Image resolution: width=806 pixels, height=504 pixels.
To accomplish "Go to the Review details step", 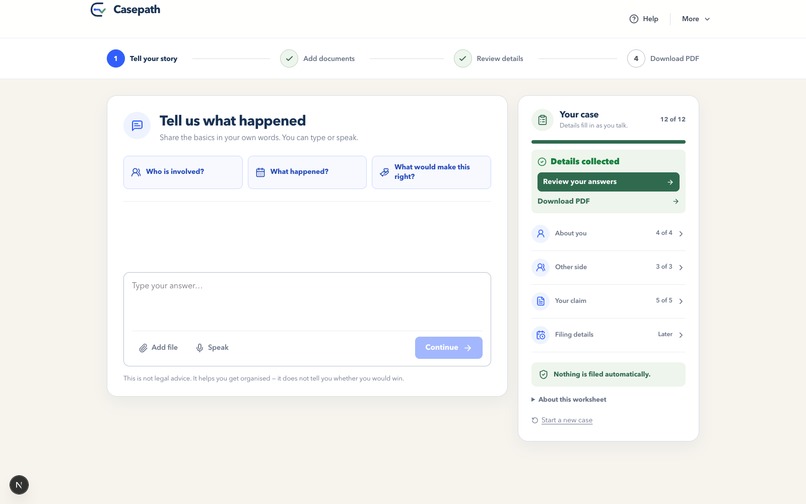I will coord(489,59).
